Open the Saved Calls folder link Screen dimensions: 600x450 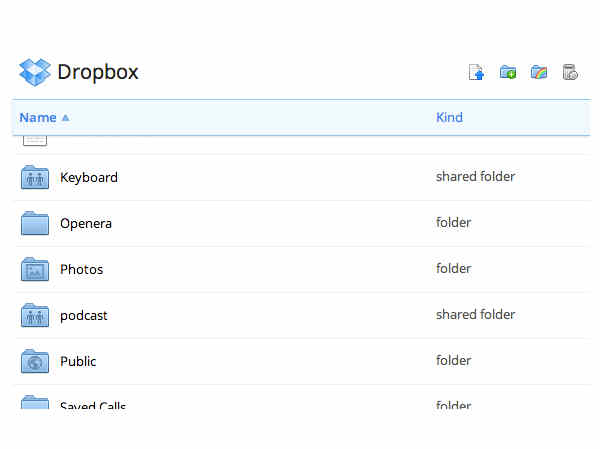coord(93,405)
